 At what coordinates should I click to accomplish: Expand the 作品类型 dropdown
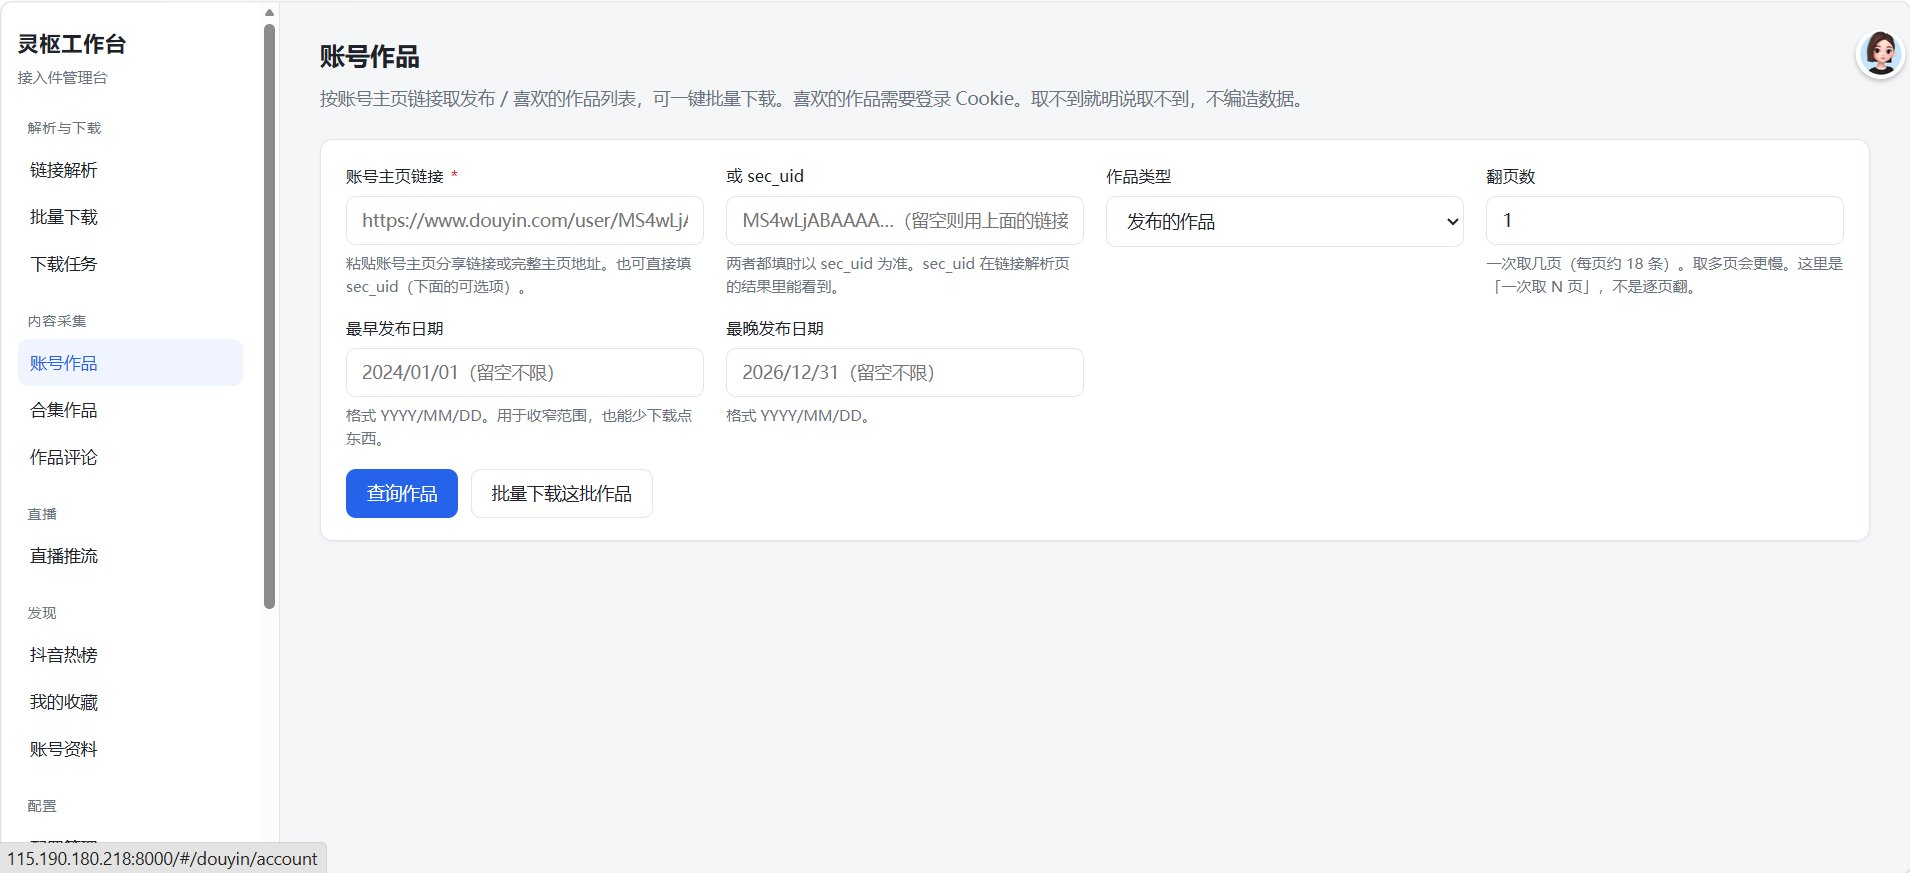pos(1285,221)
